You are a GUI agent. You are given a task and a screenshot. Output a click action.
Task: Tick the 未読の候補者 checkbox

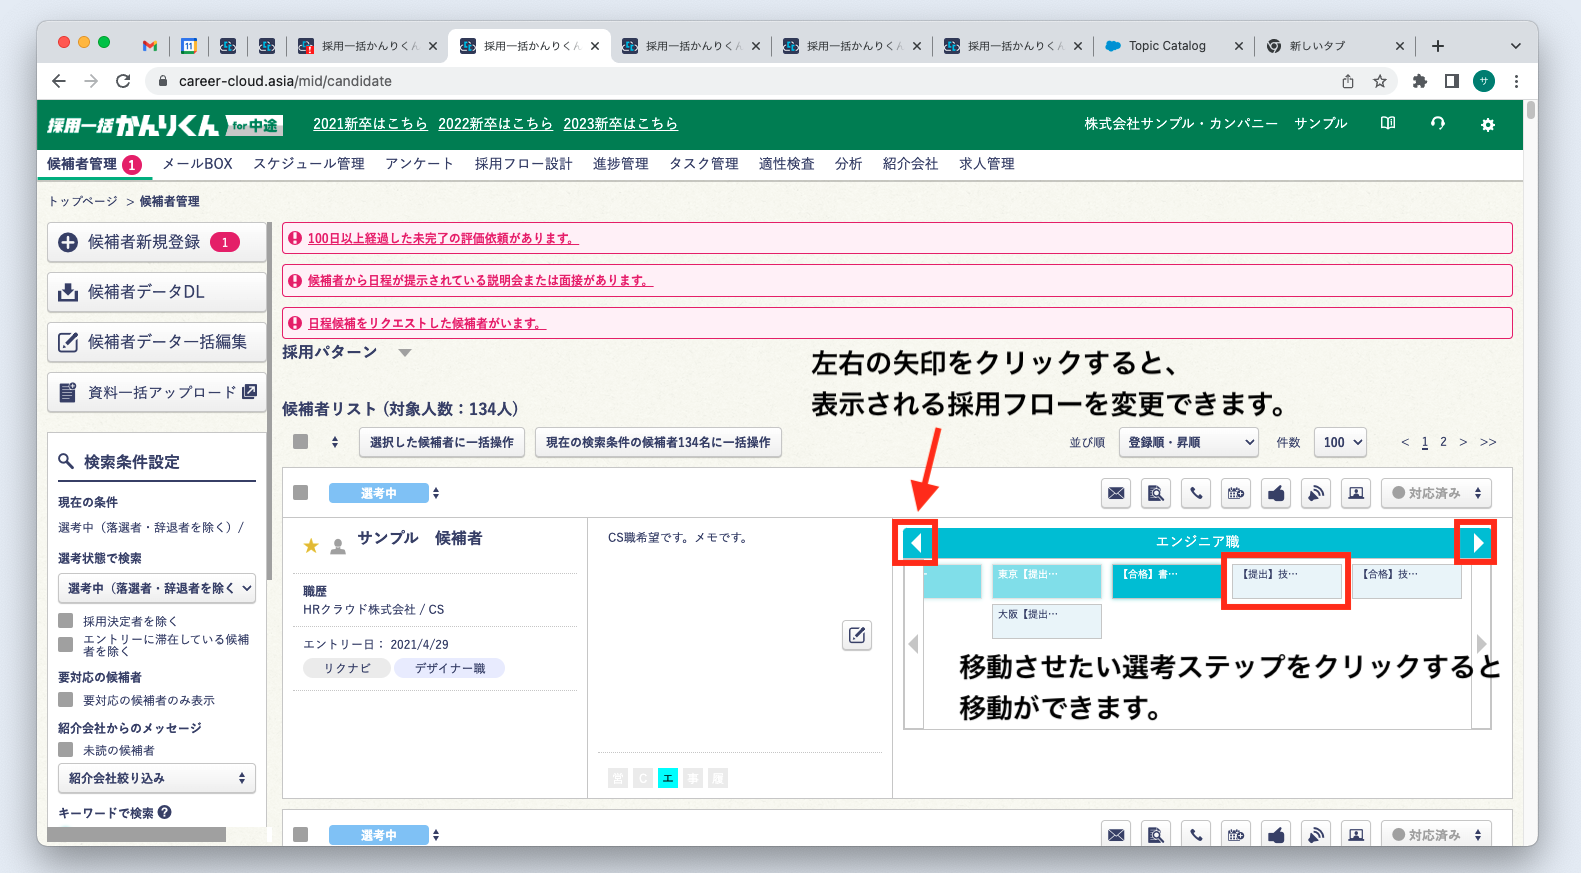coord(66,750)
